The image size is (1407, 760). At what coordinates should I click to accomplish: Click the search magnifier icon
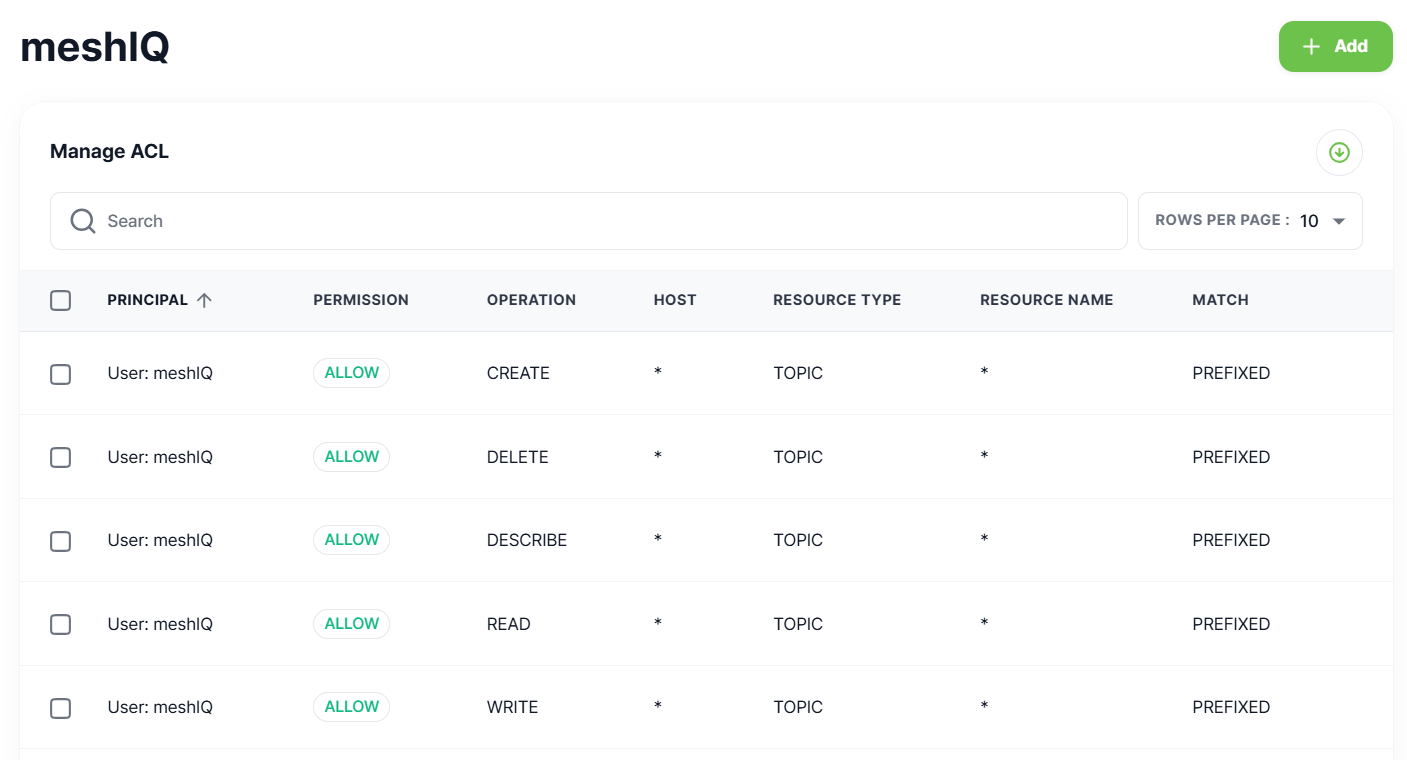(83, 221)
